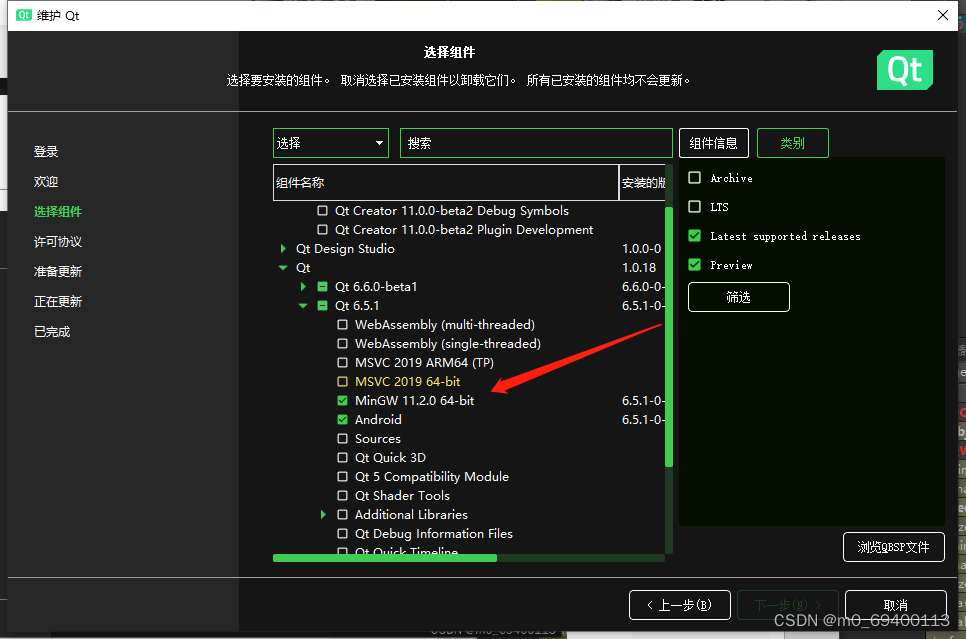Disable the Preview filter checkbox

click(x=693, y=264)
